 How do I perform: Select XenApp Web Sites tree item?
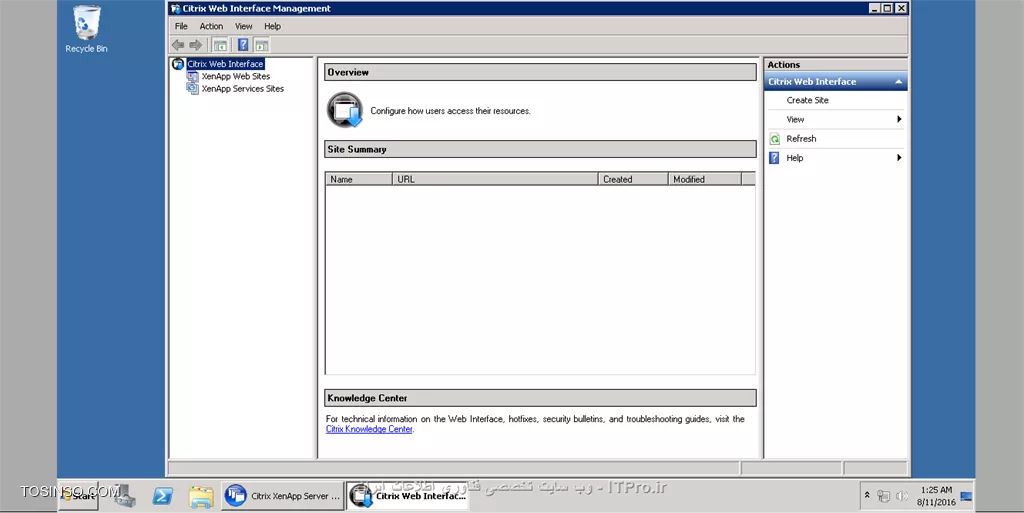pyautogui.click(x=236, y=76)
